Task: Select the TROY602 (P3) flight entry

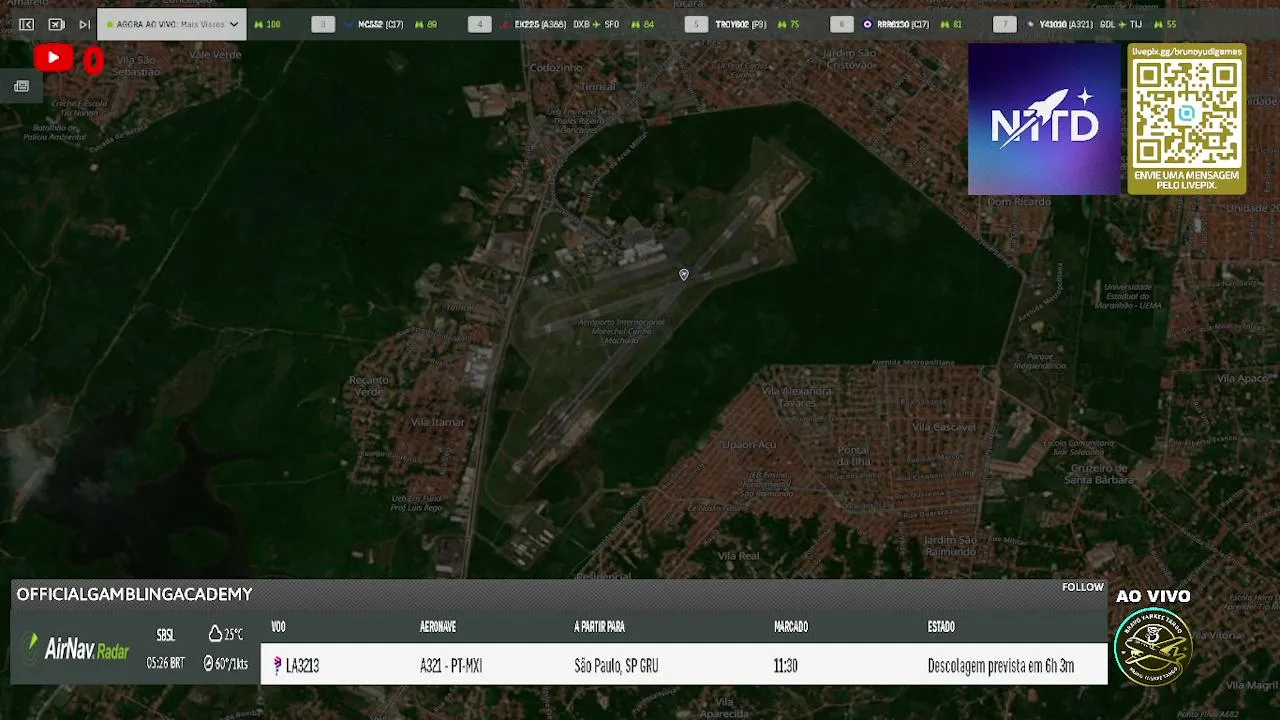Action: click(741, 24)
